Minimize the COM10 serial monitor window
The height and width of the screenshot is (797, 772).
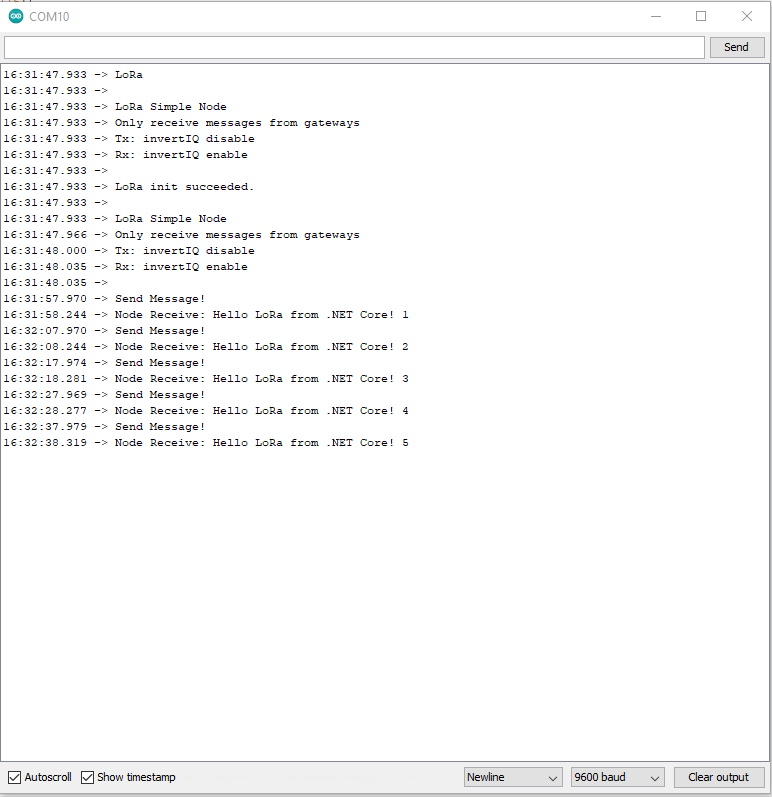tap(656, 17)
